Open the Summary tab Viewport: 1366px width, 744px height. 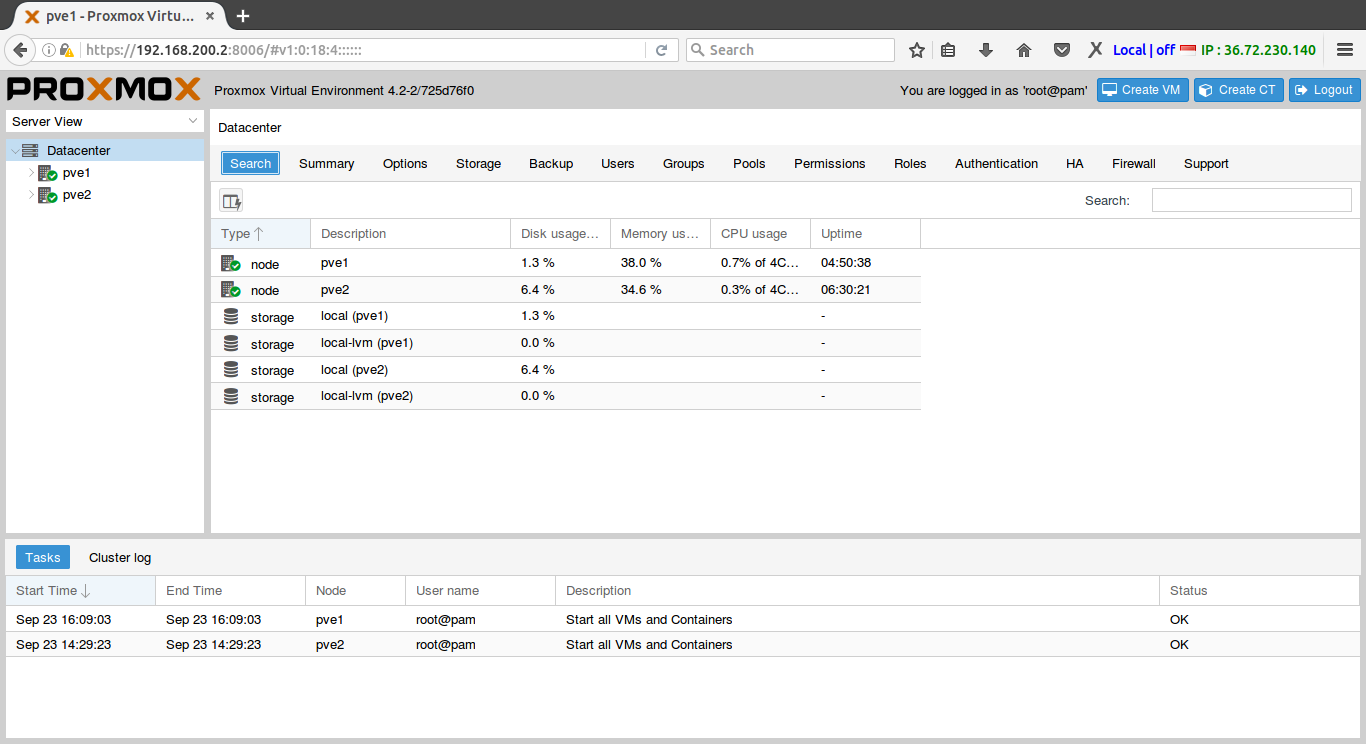326,164
